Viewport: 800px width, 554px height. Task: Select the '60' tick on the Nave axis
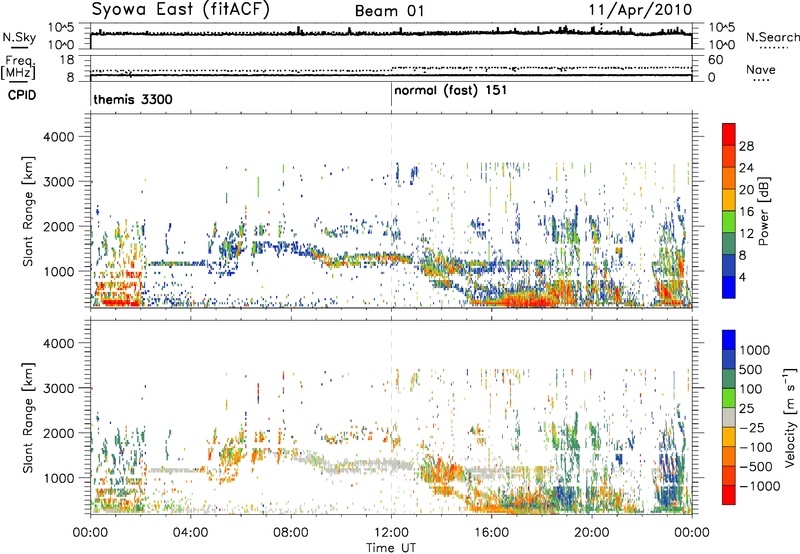tap(715, 60)
